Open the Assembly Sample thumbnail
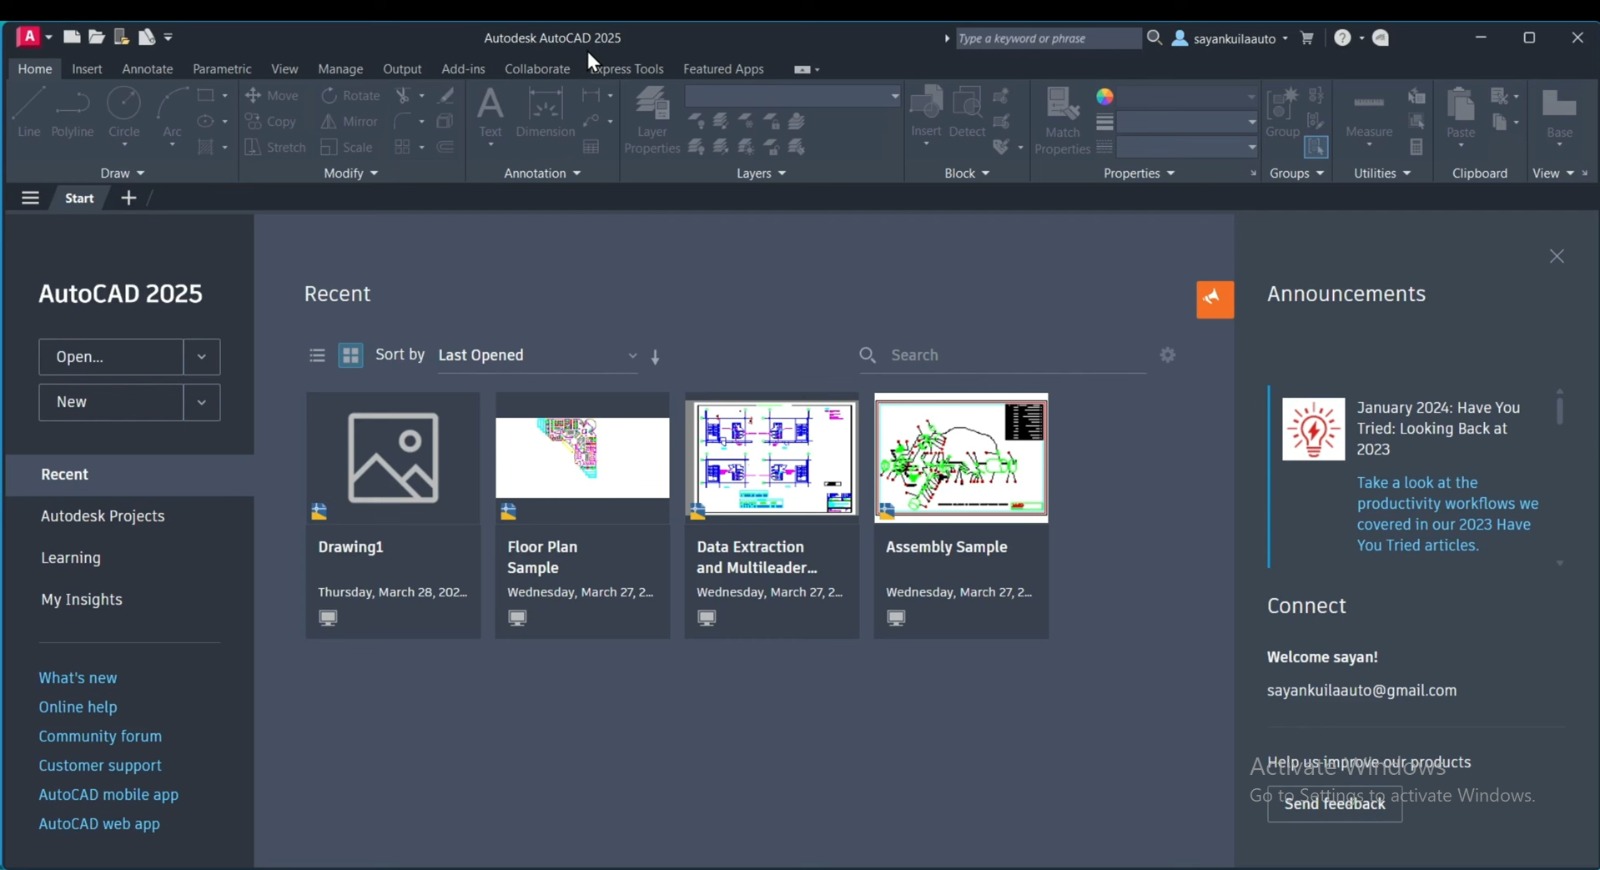 coord(961,458)
